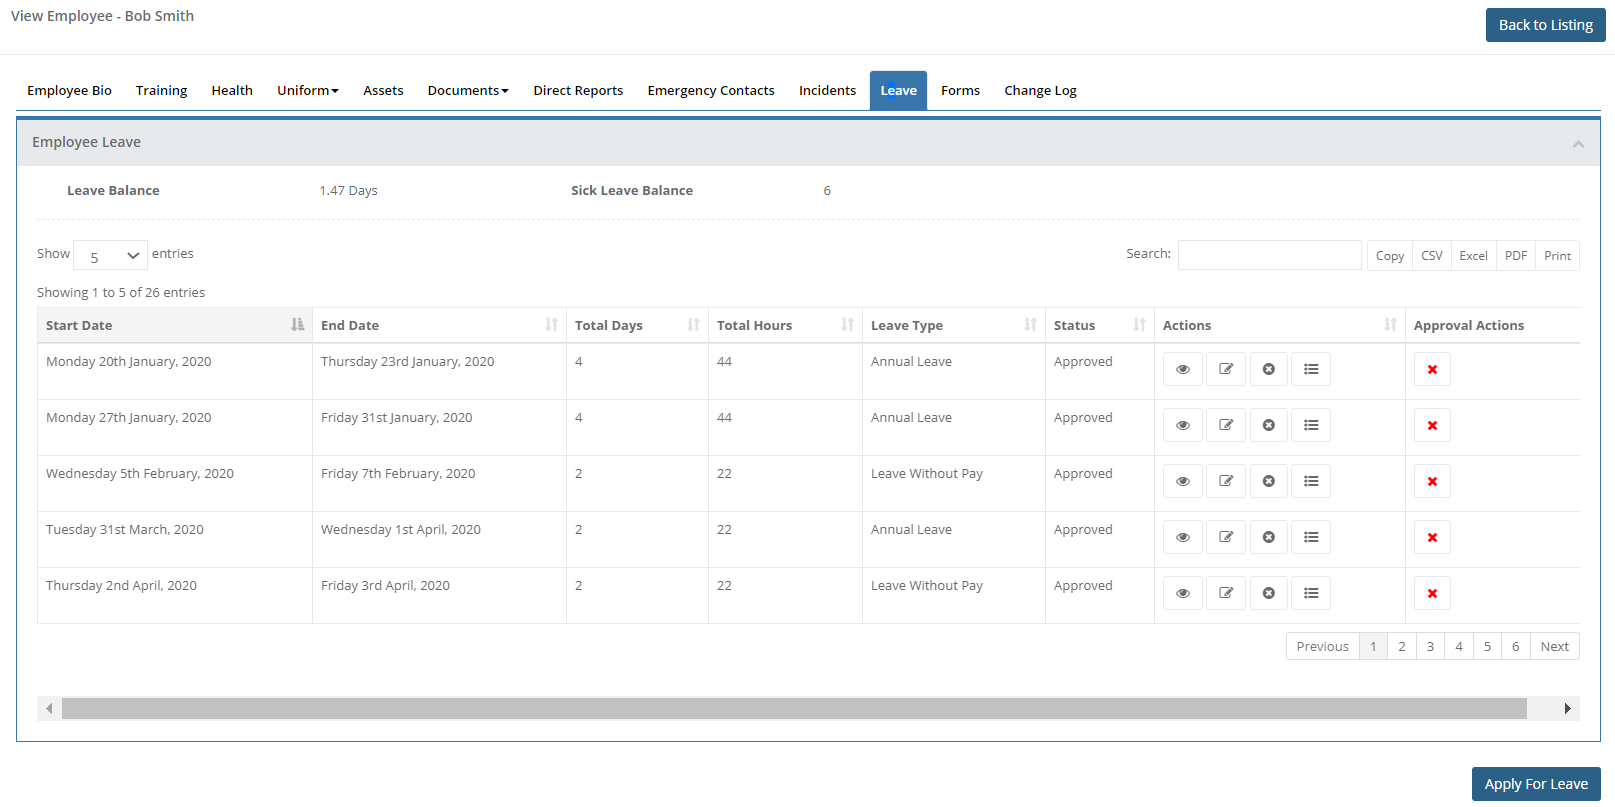
Task: View the 5th February 2020 leave record
Action: click(x=1183, y=481)
